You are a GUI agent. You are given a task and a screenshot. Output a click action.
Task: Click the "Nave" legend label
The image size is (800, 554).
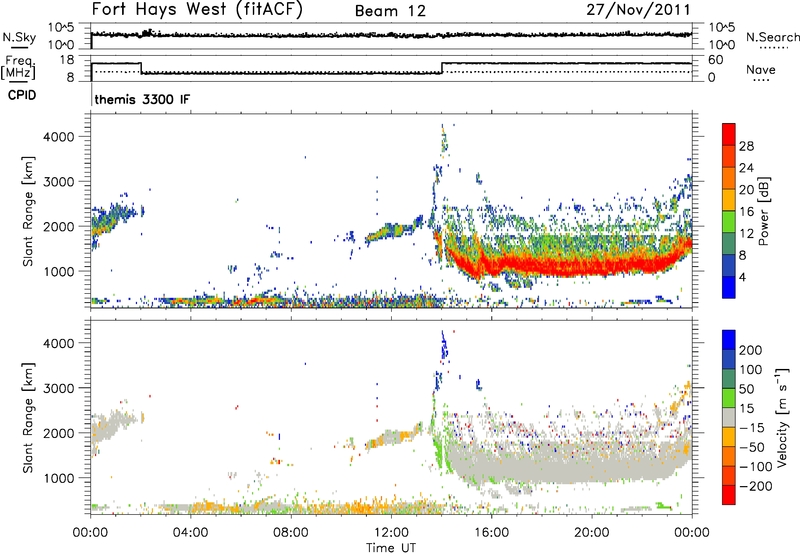click(761, 69)
